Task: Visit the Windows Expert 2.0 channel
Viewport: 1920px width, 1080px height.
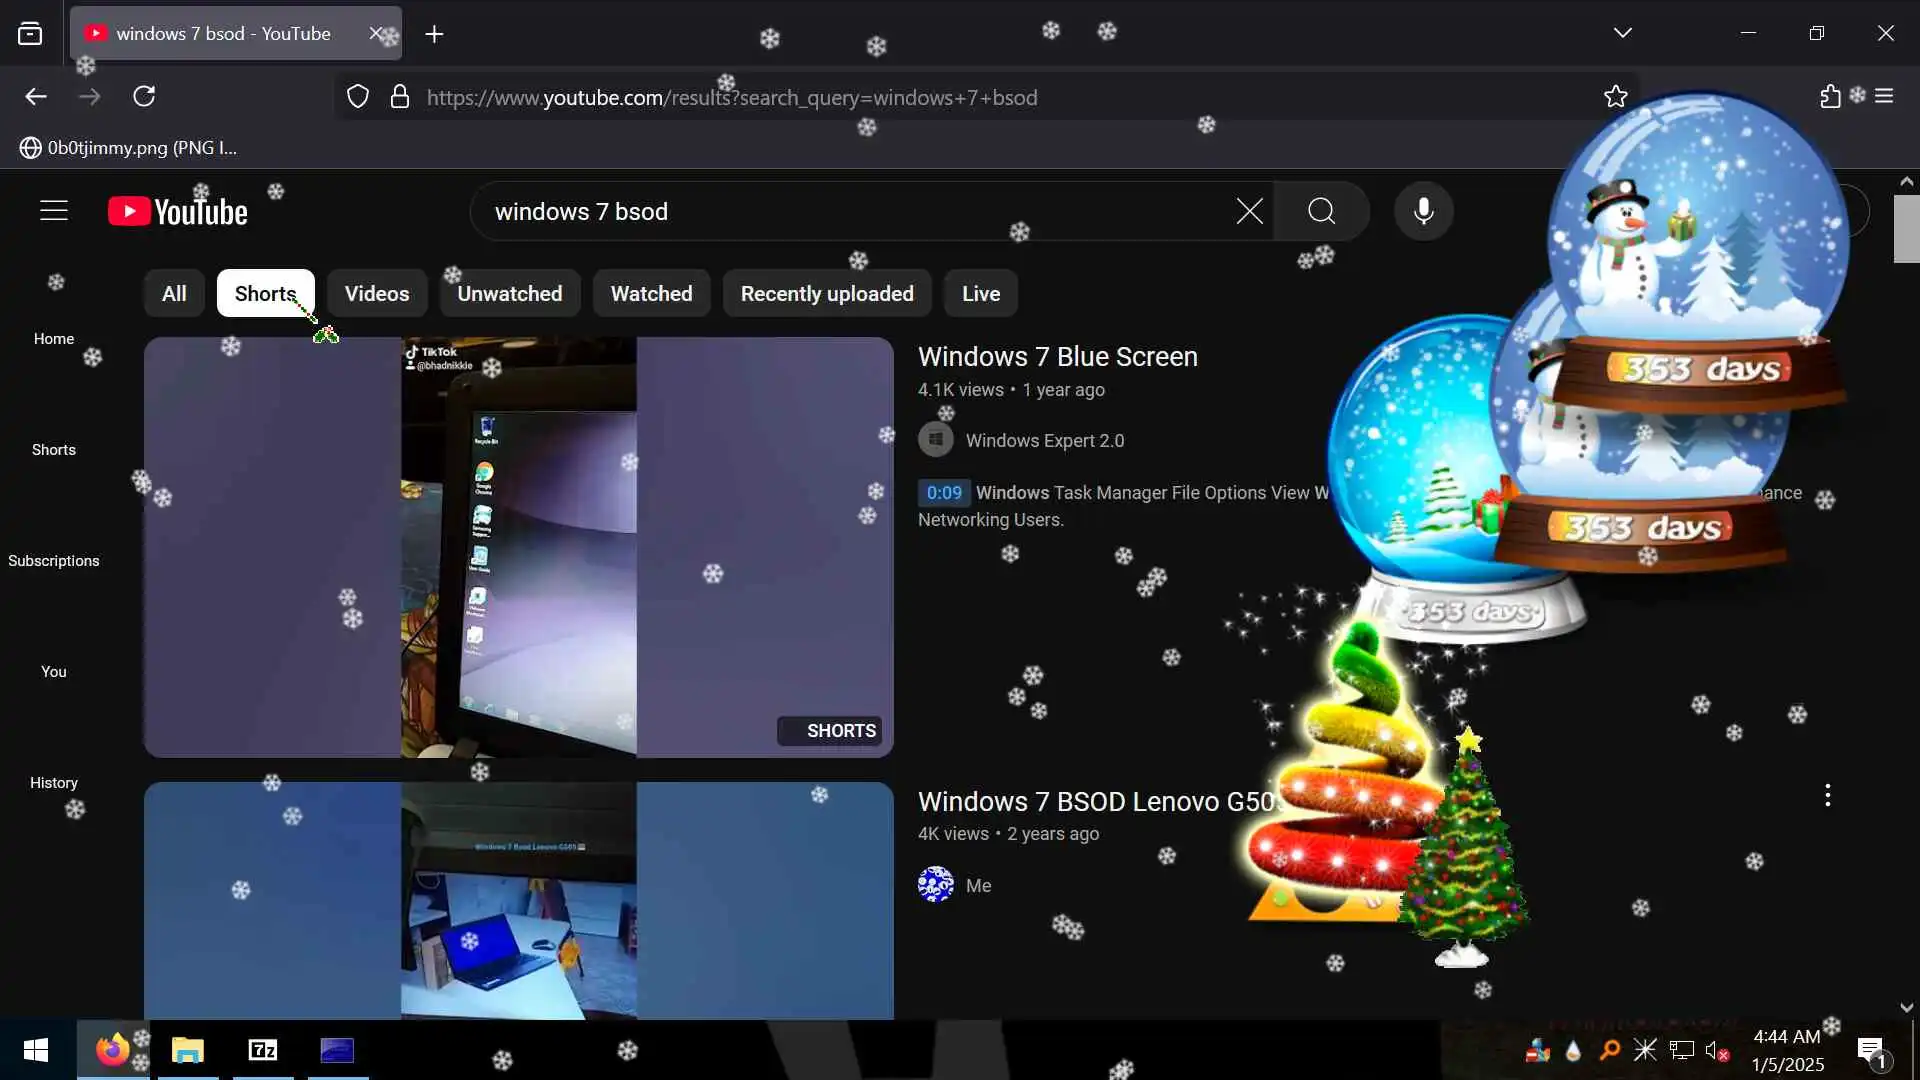Action: 1044,441
